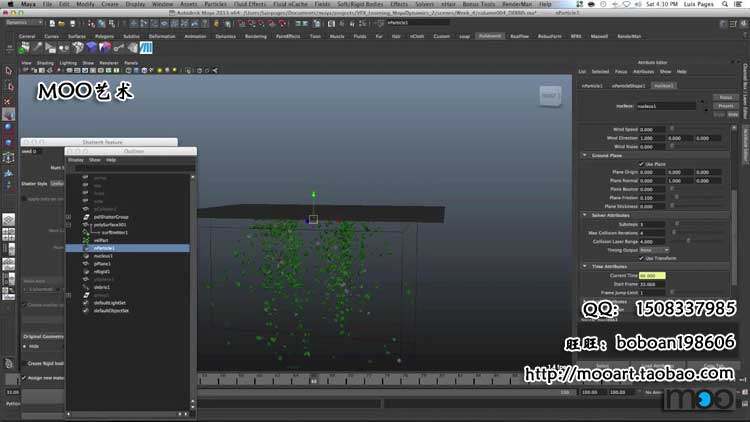Click the key-shaped shelf icon
The height and width of the screenshot is (422, 750).
(119, 48)
